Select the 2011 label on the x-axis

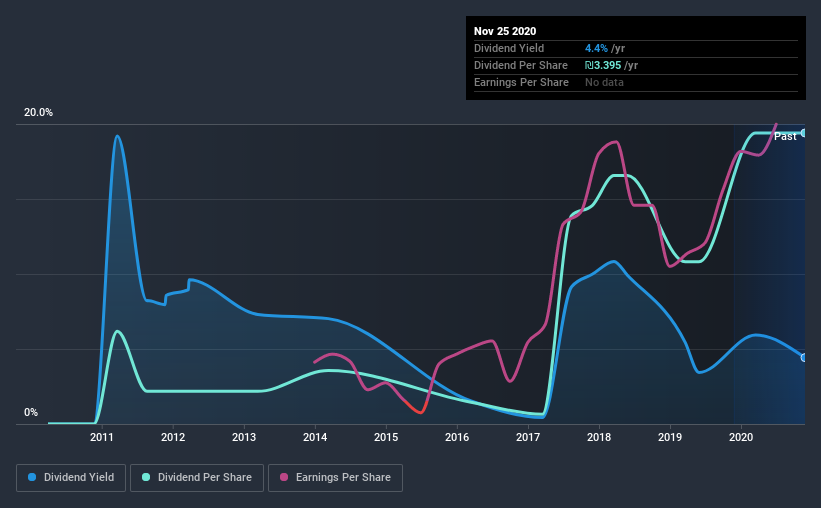(x=102, y=437)
